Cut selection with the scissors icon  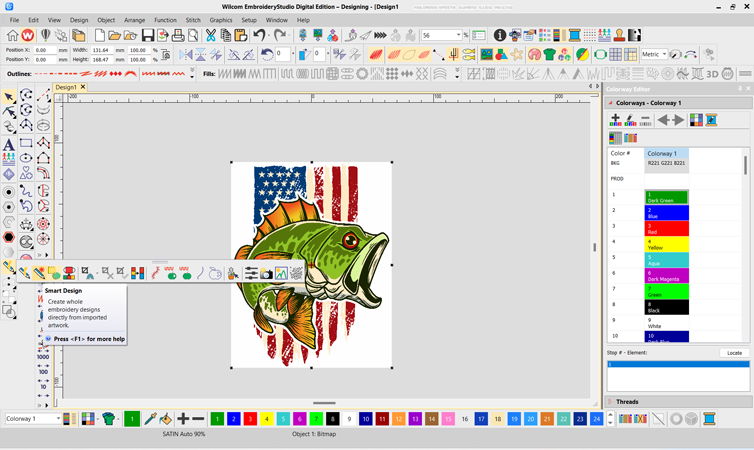[x=211, y=35]
